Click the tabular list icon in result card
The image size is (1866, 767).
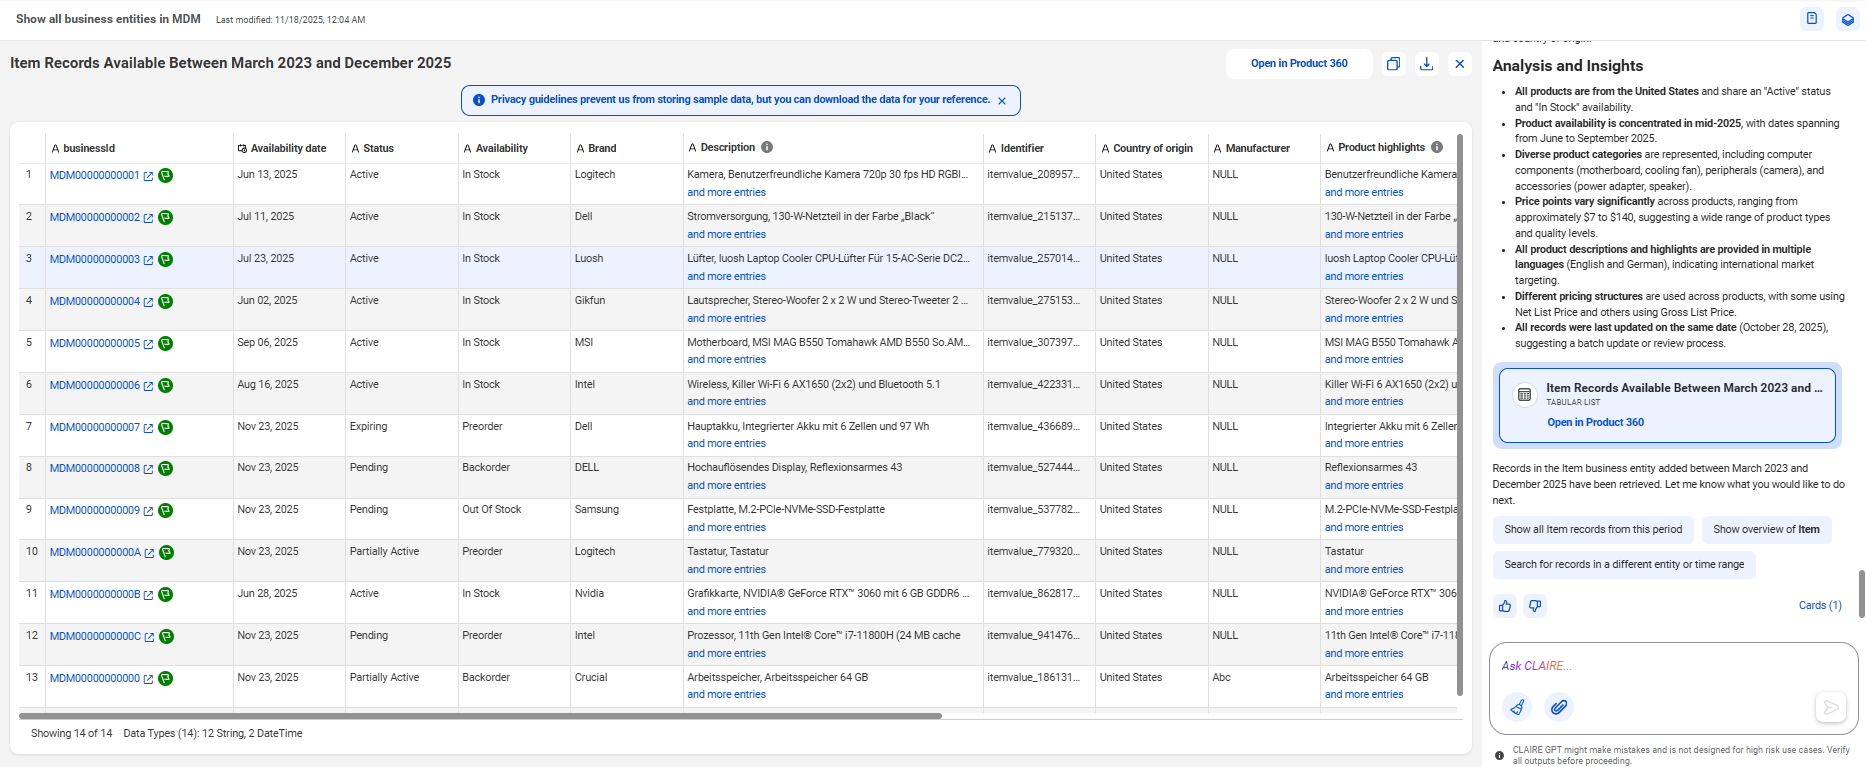1524,395
